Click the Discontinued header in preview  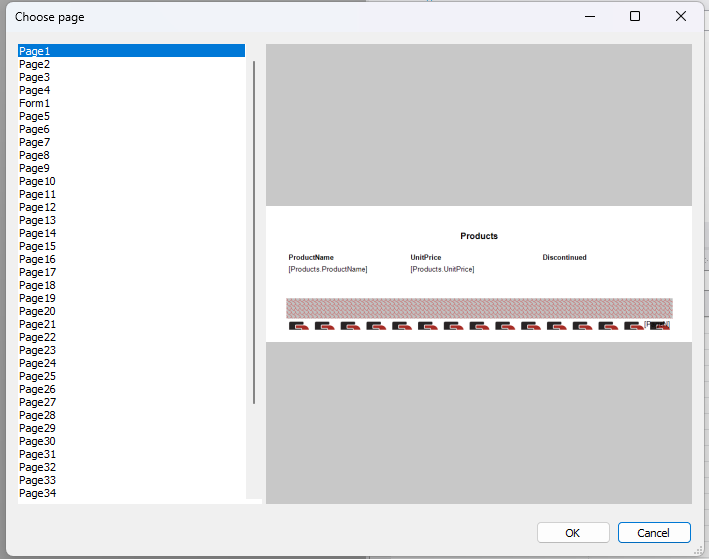coord(564,258)
